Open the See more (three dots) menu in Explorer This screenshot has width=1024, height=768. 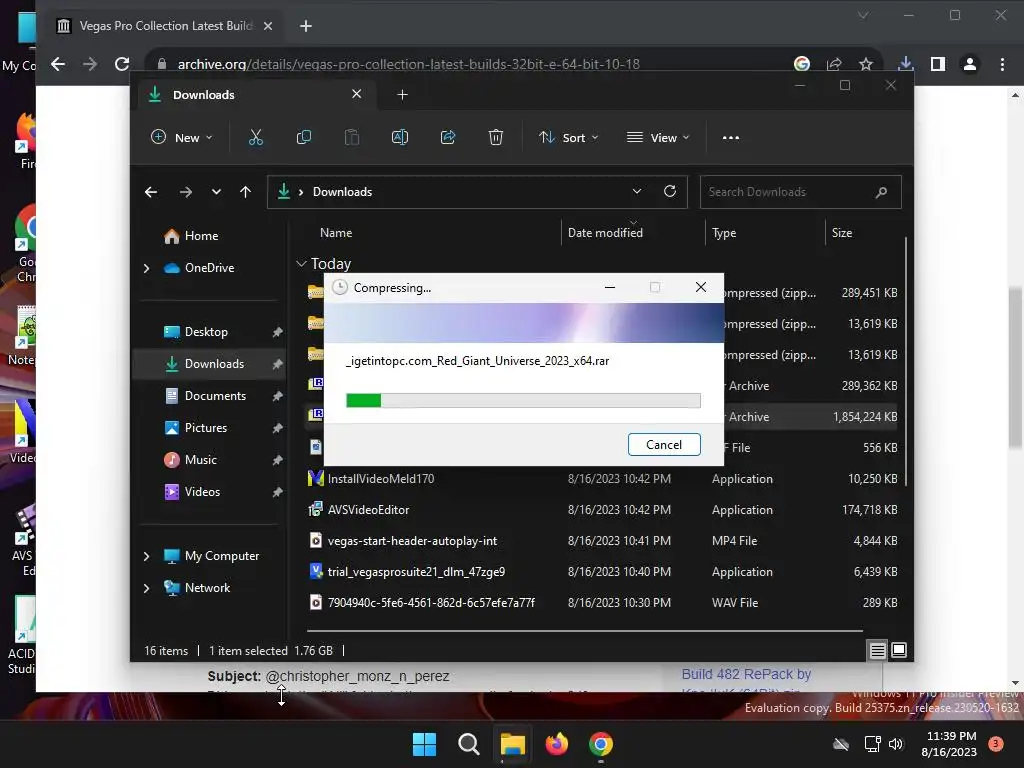tap(731, 138)
